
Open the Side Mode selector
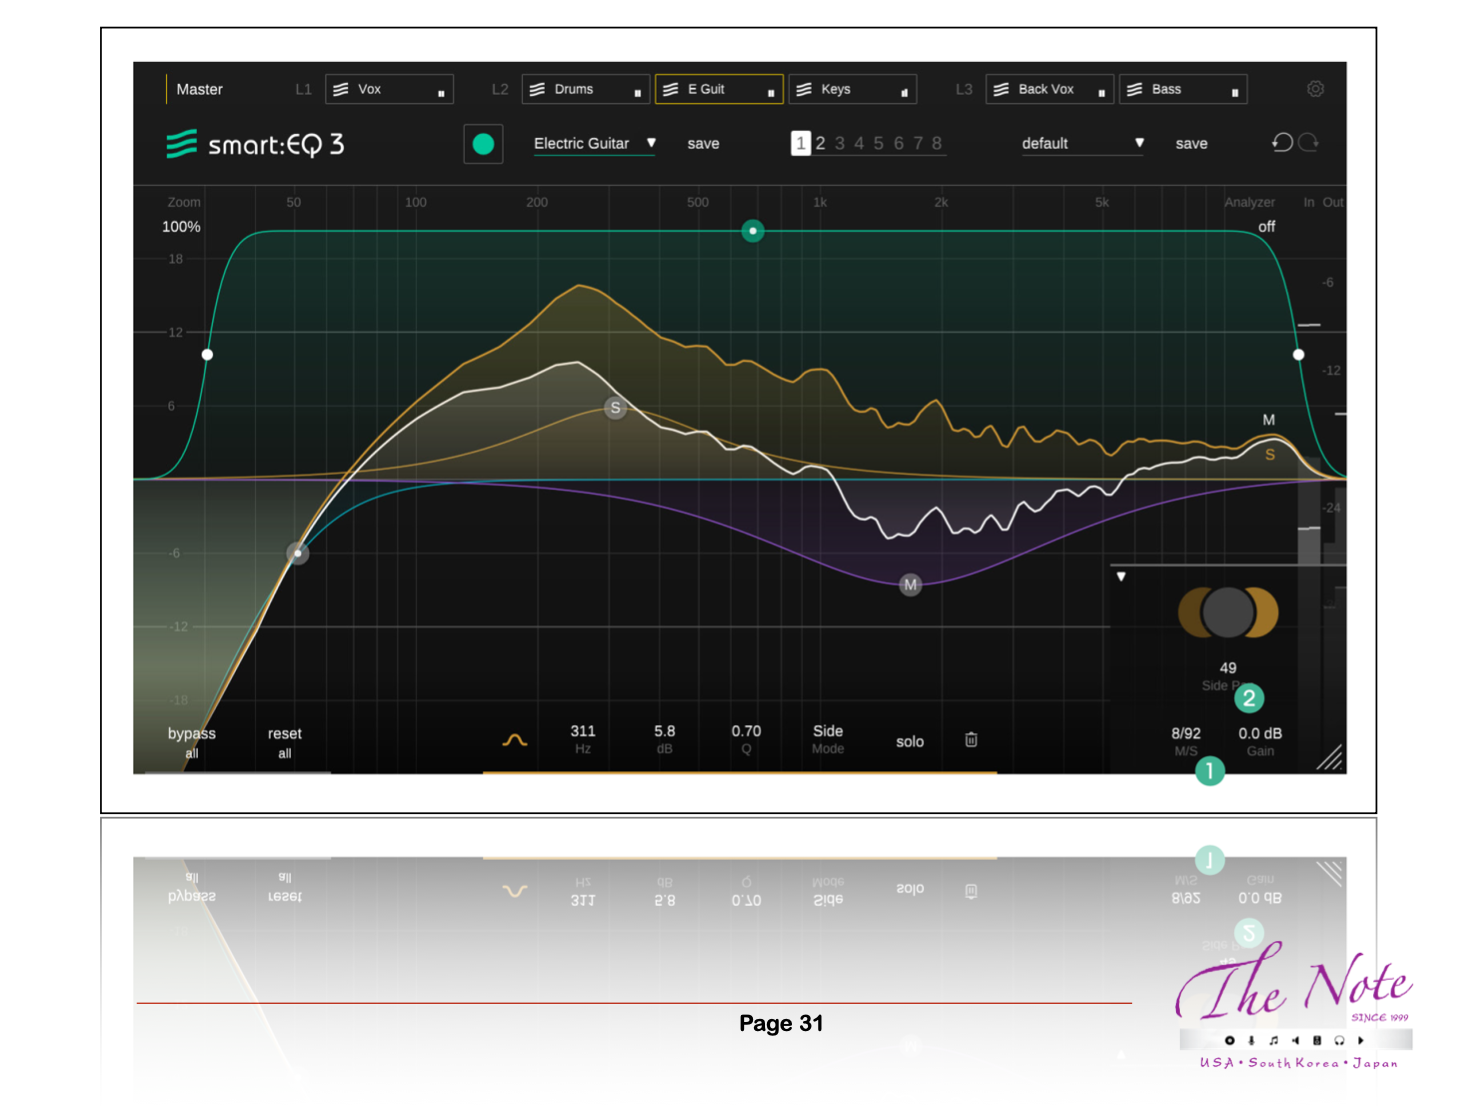(828, 739)
